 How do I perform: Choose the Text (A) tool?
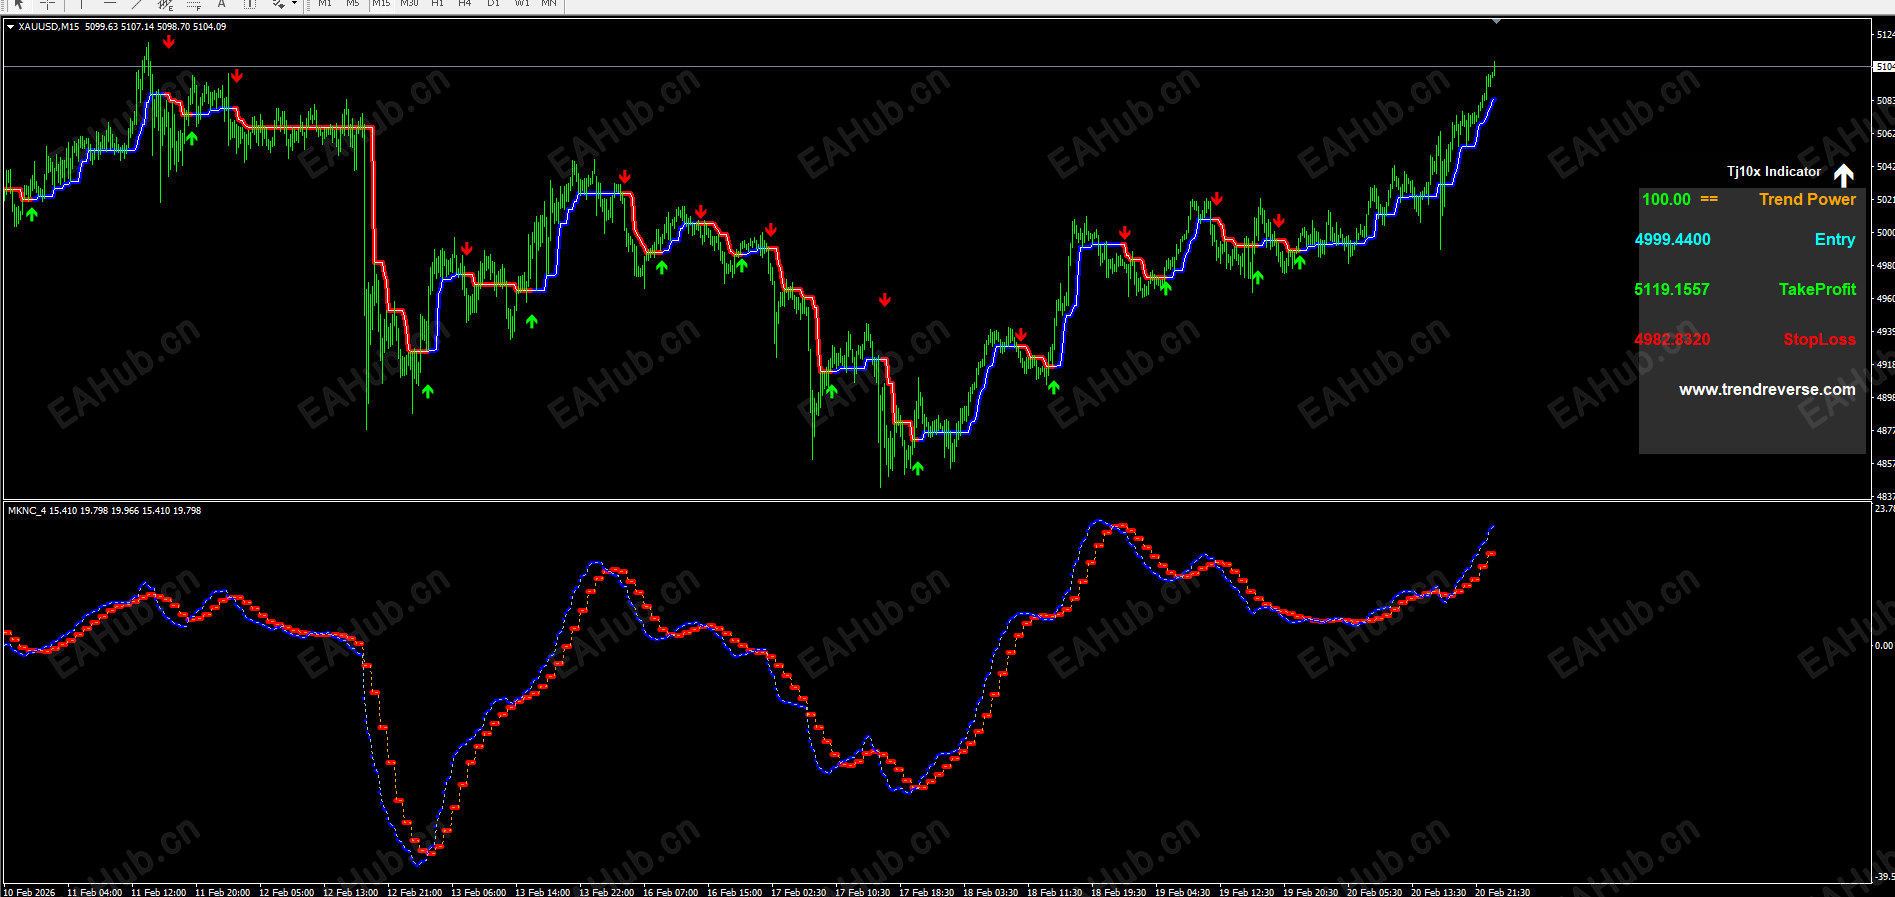pyautogui.click(x=222, y=4)
